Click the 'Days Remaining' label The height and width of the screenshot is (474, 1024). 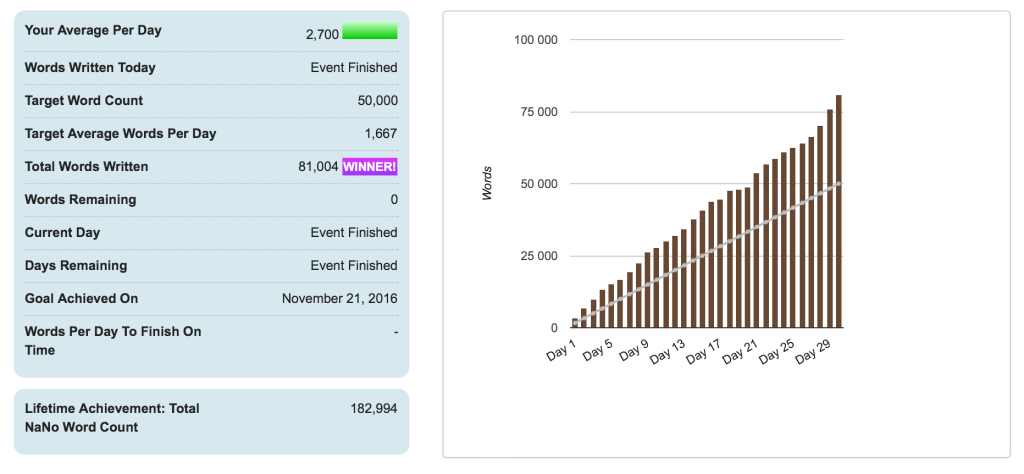[76, 265]
